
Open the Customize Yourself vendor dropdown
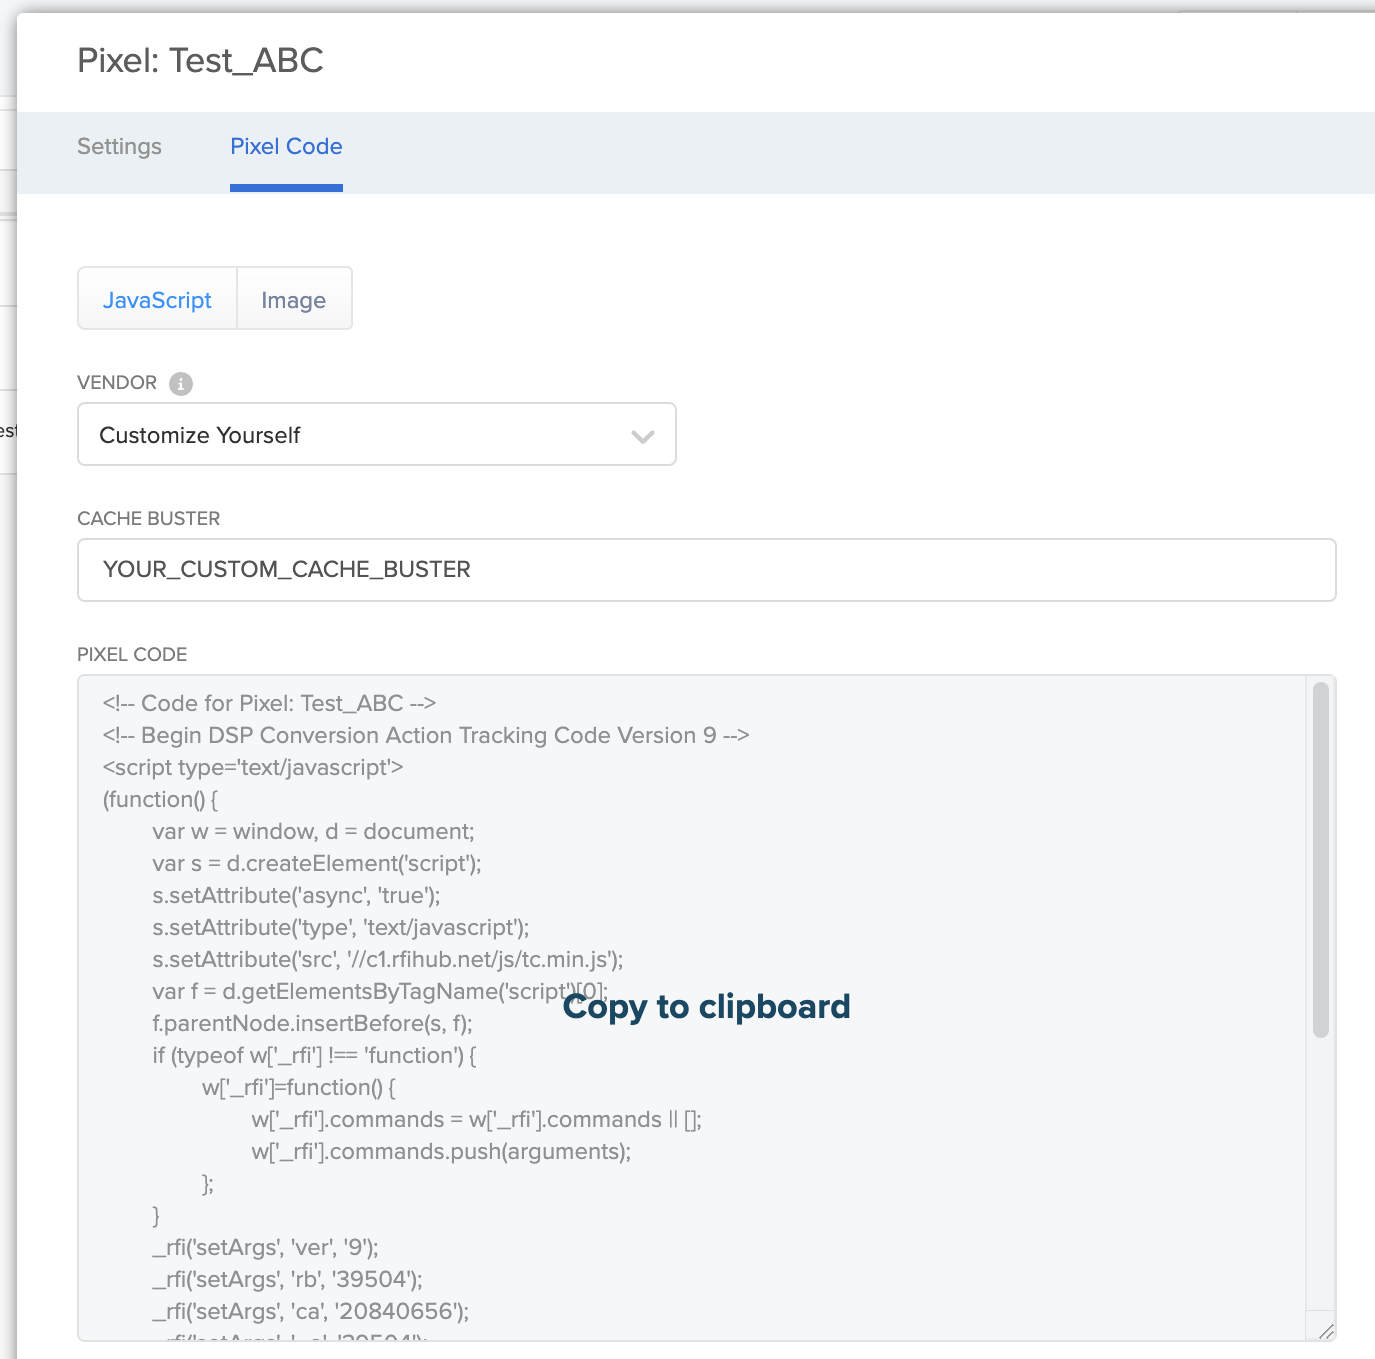click(376, 435)
